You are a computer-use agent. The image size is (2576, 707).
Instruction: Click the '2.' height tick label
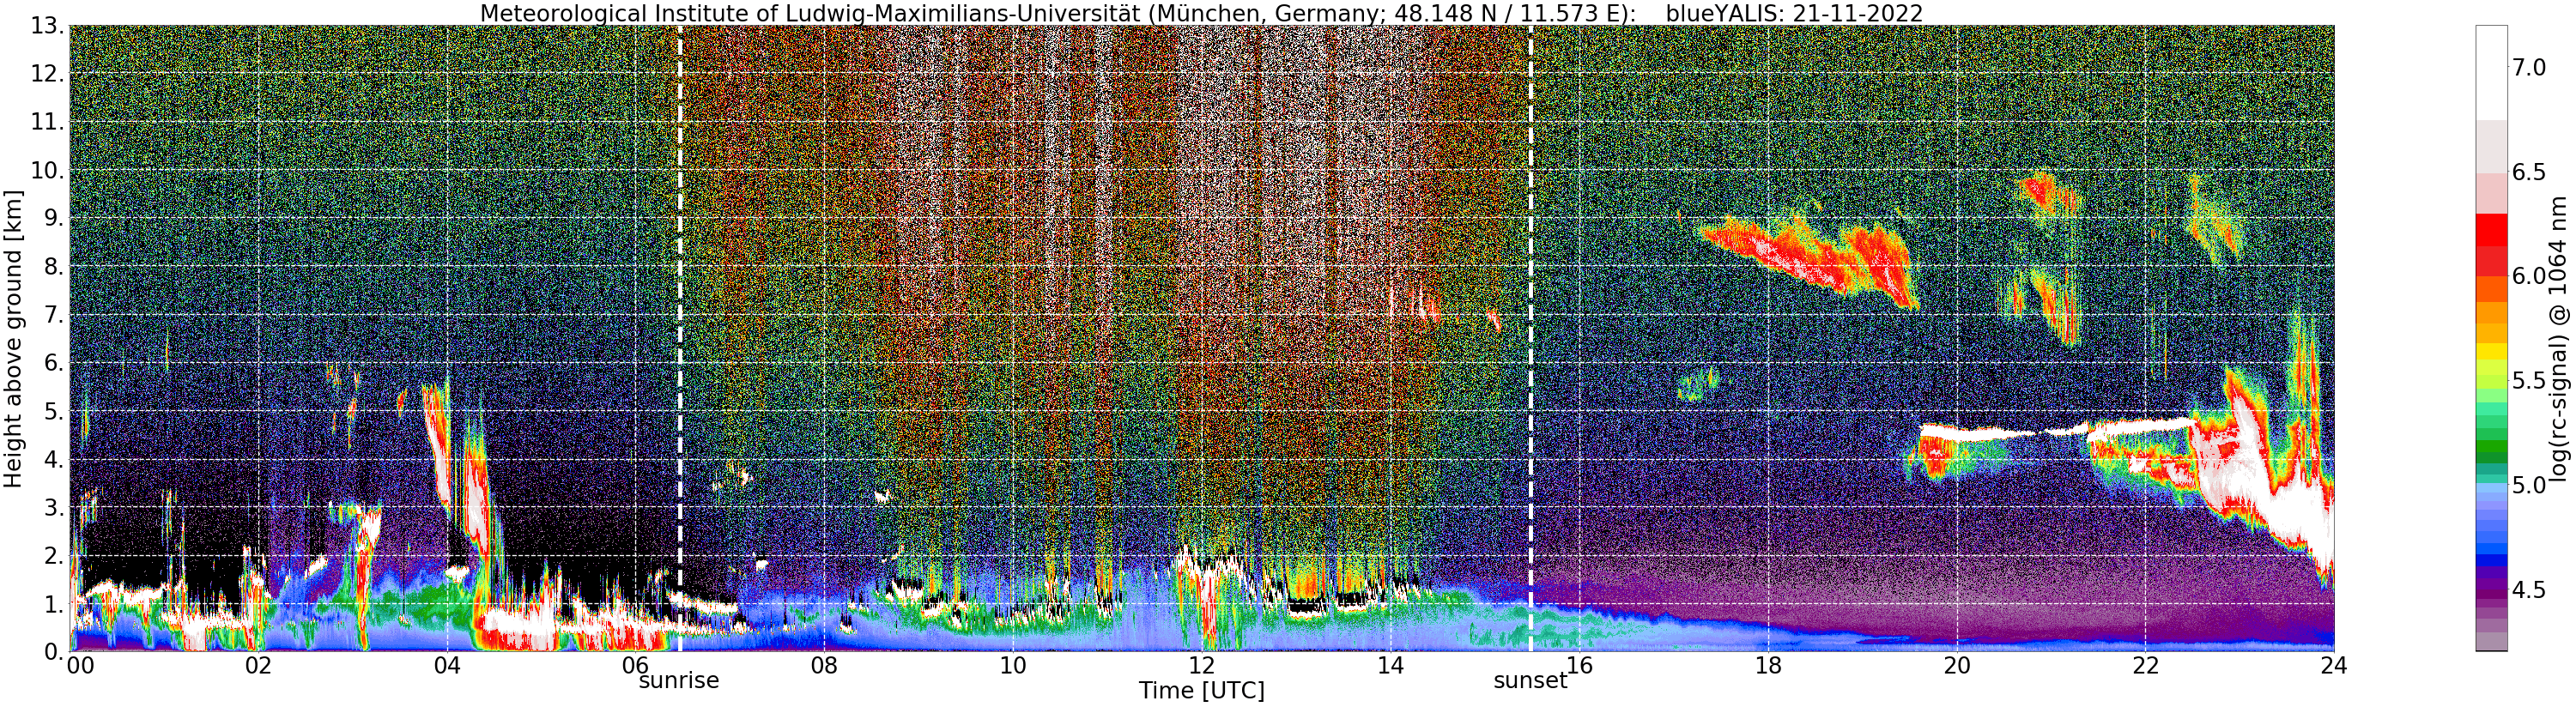click(x=54, y=555)
